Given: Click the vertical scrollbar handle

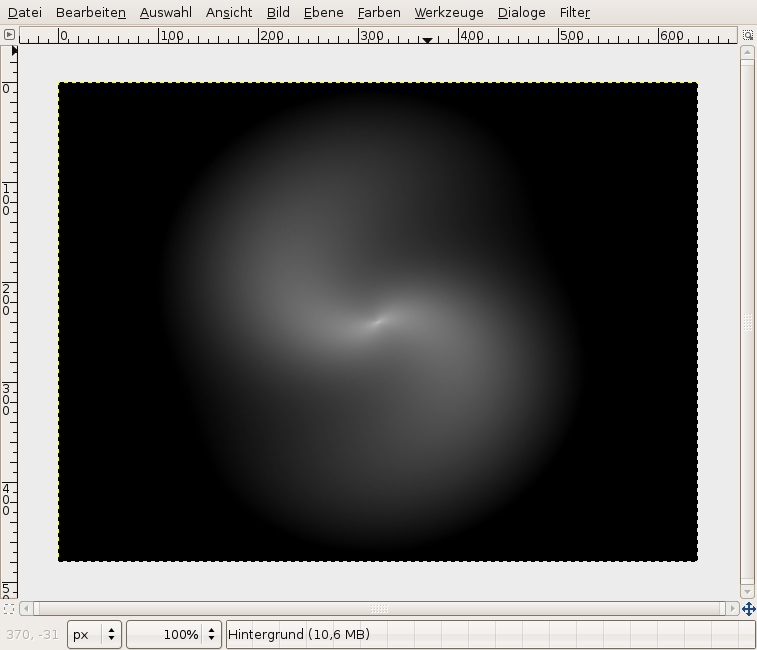Looking at the screenshot, I should (747, 322).
